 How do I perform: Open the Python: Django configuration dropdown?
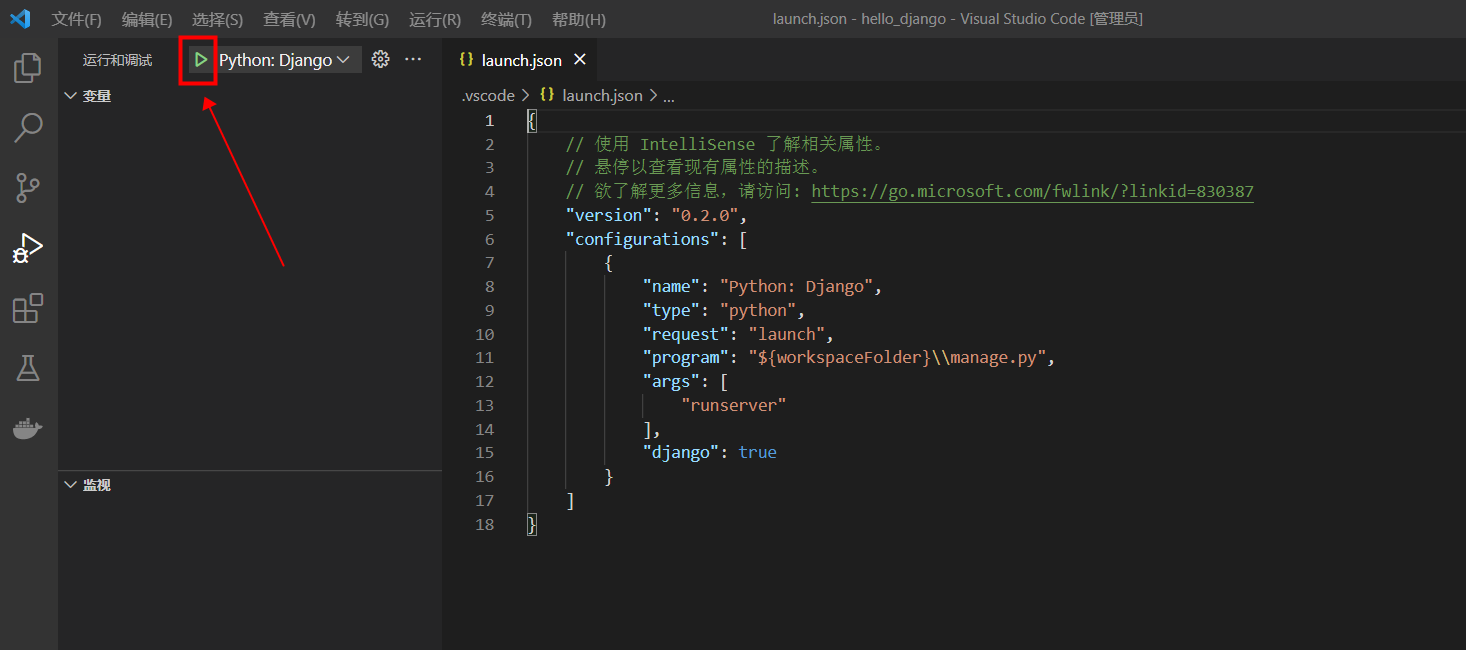[285, 60]
